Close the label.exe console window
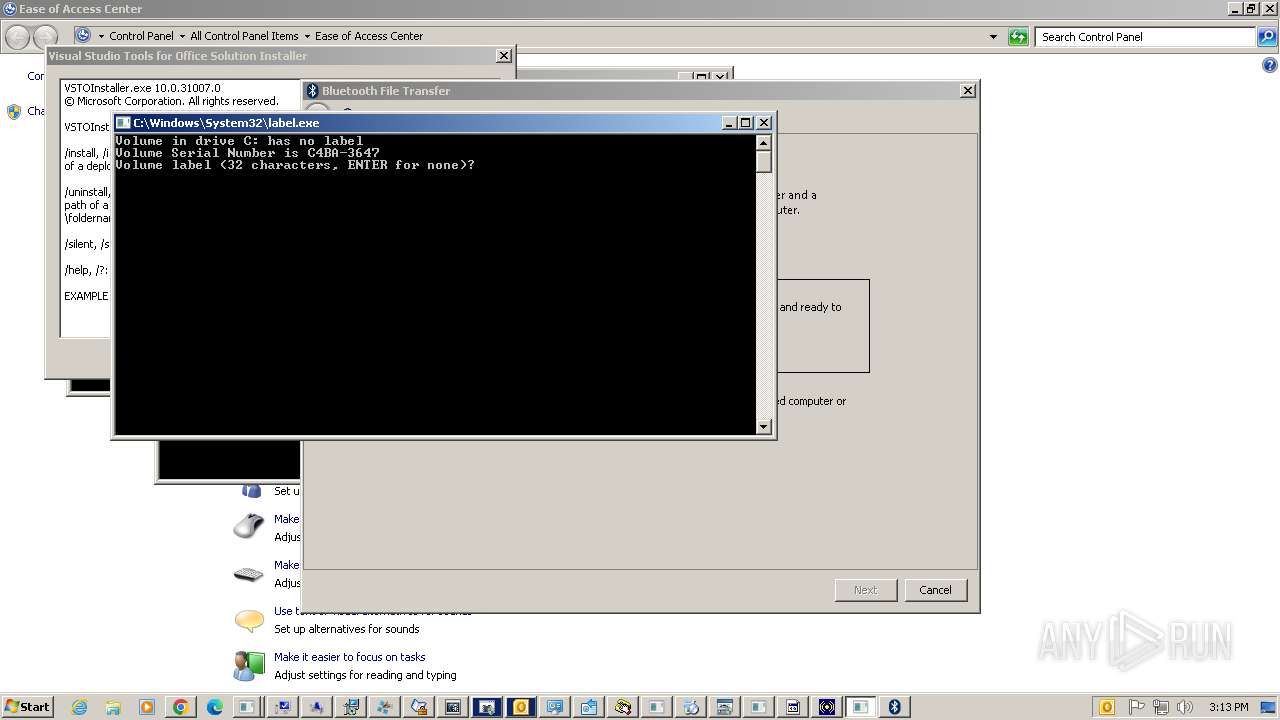The image size is (1280, 720). (x=764, y=123)
